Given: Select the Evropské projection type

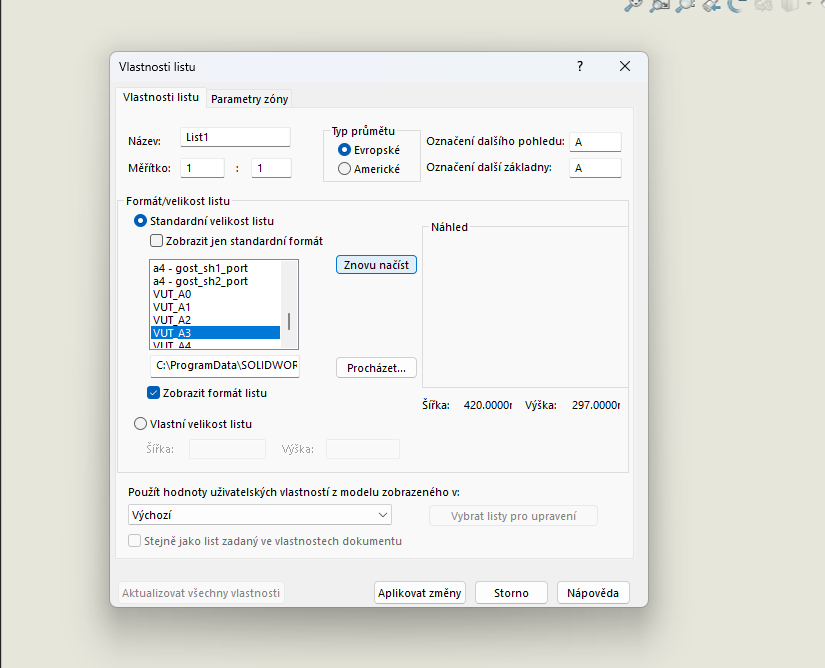Looking at the screenshot, I should click(x=345, y=149).
